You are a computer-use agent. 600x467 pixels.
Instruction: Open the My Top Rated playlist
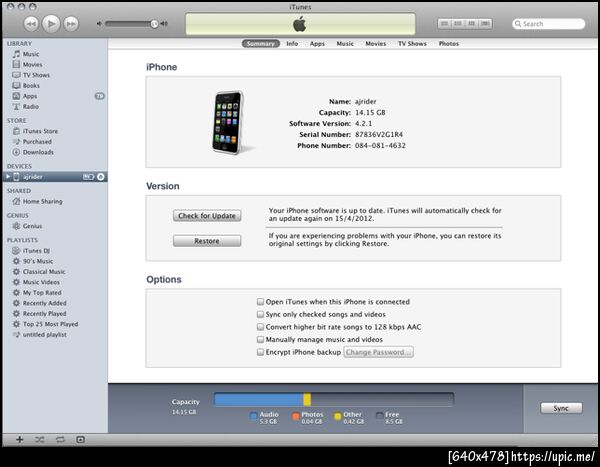(x=37, y=292)
